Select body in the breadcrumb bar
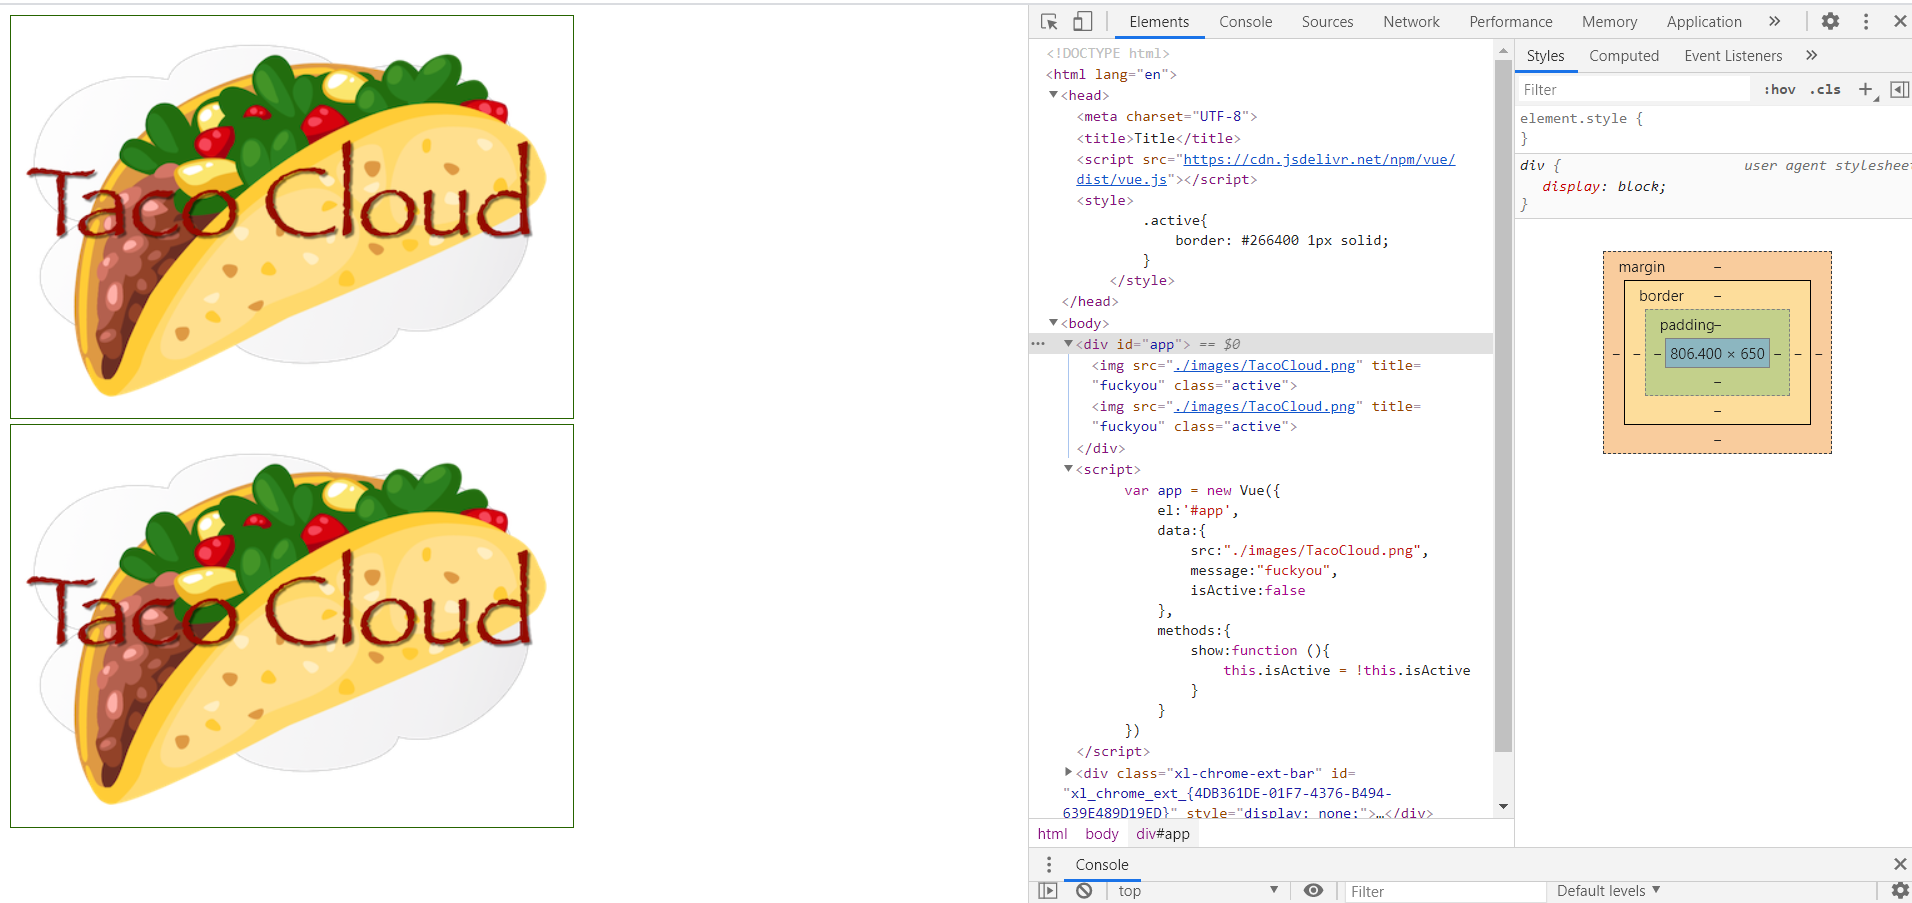 click(x=1101, y=833)
